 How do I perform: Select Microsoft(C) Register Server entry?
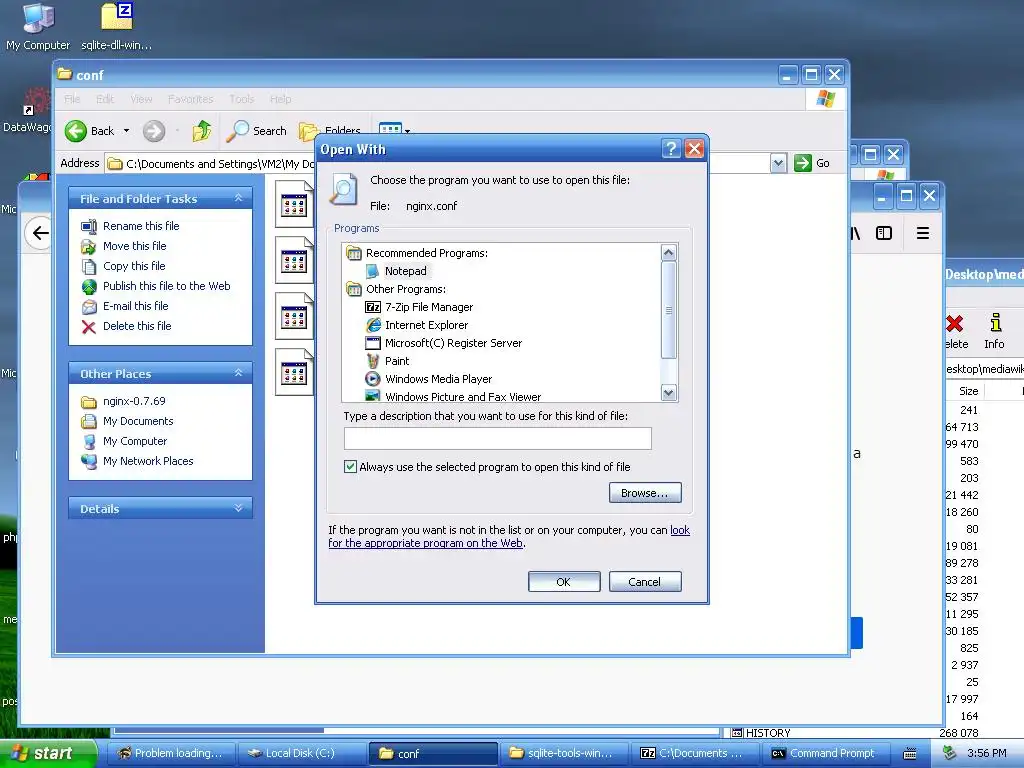(453, 343)
